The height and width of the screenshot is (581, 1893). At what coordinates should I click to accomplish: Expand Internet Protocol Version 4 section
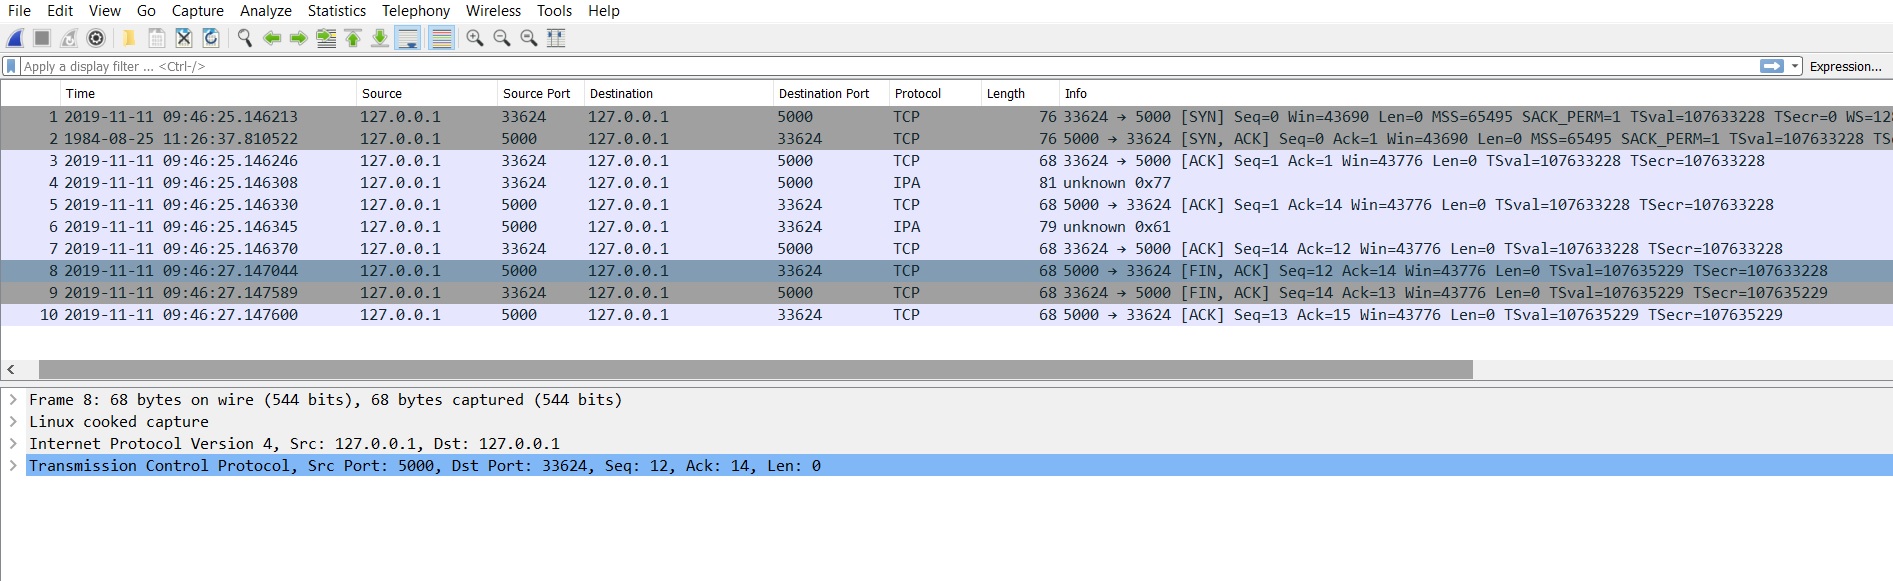coord(13,444)
